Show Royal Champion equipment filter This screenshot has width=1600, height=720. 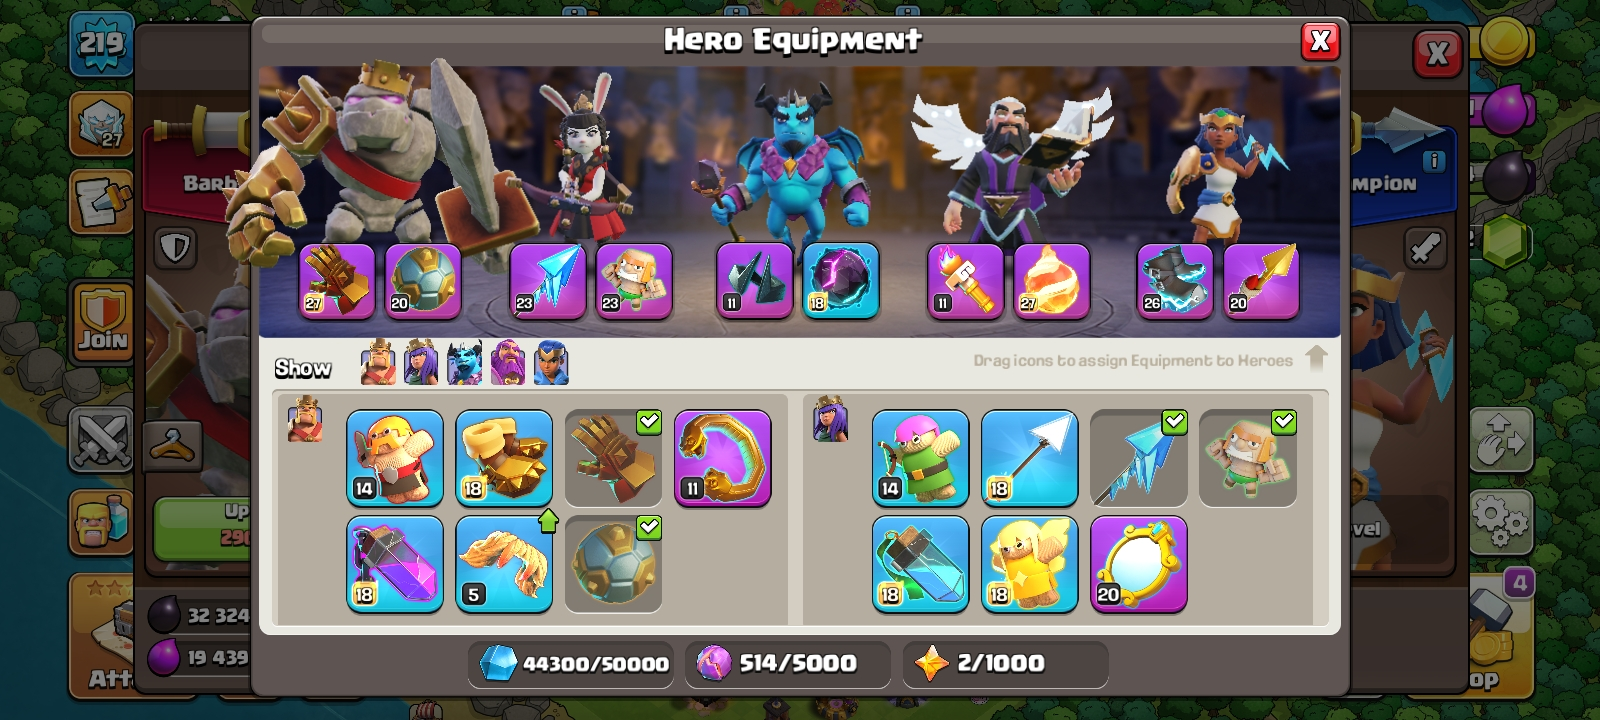tap(551, 362)
